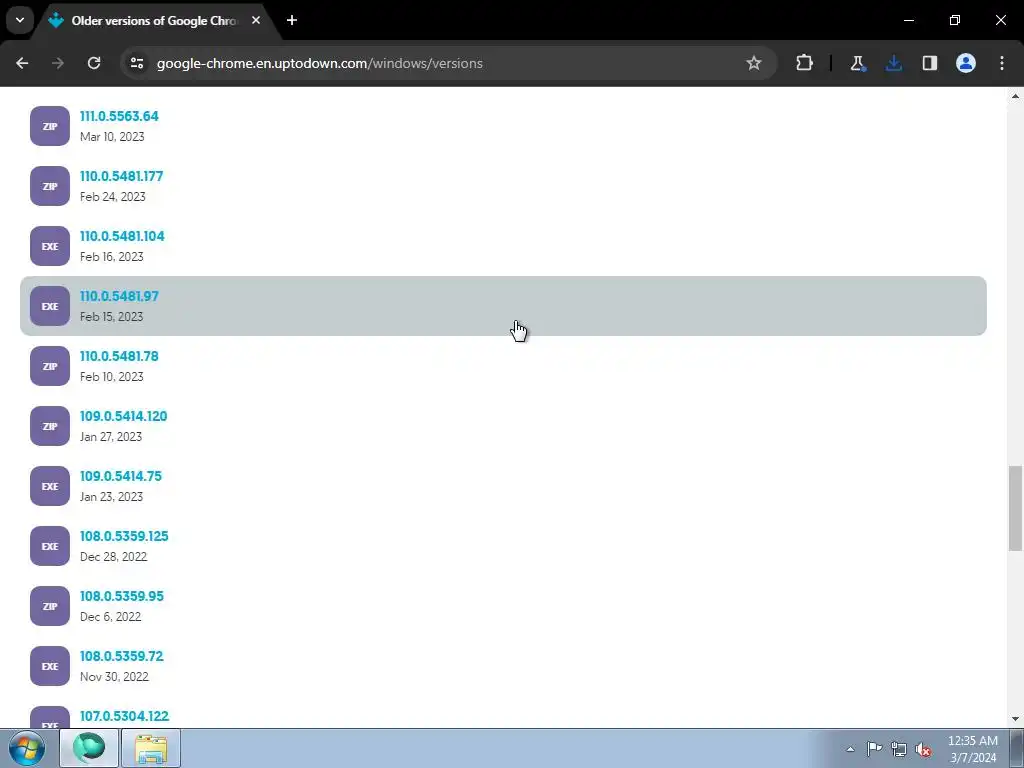Open a new tab with plus button
The image size is (1024, 768).
pos(292,20)
